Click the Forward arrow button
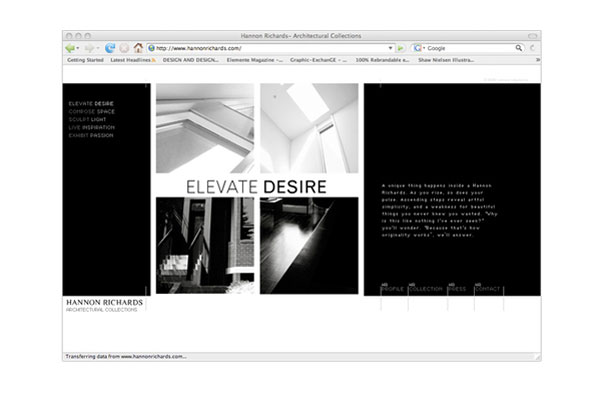 tap(89, 48)
